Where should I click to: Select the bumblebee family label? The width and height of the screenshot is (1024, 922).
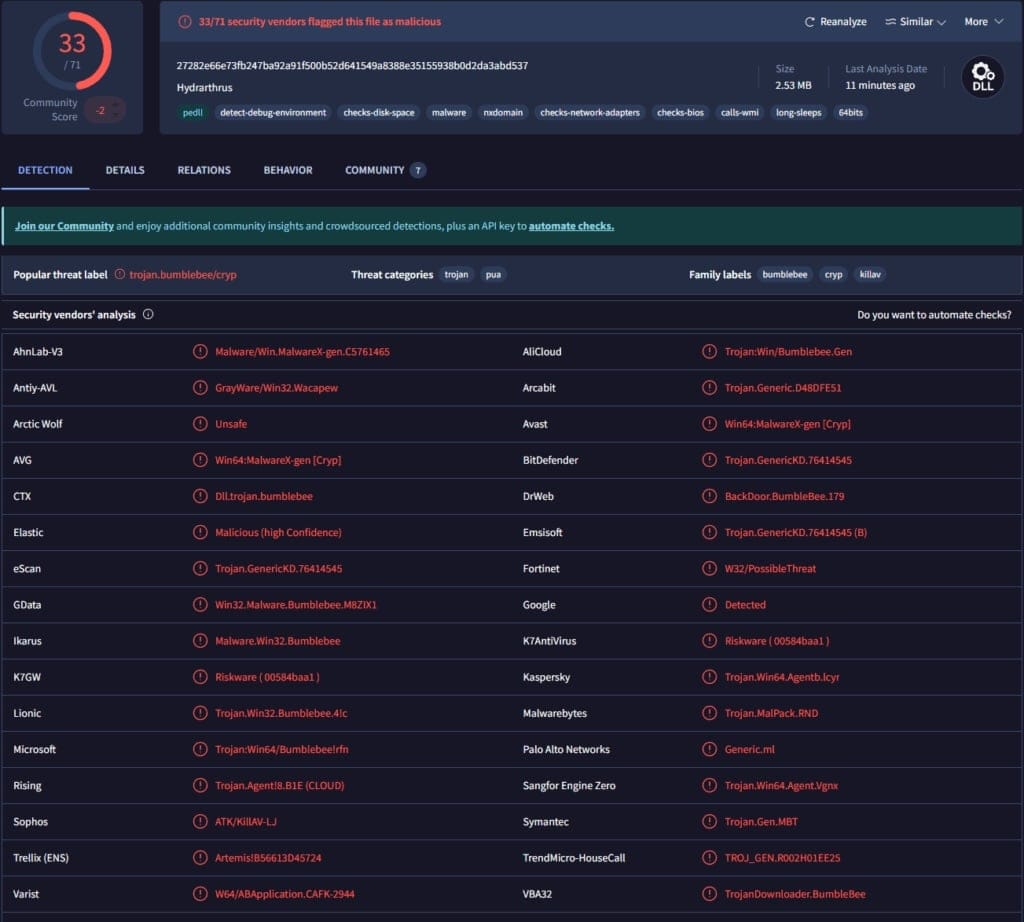785,274
